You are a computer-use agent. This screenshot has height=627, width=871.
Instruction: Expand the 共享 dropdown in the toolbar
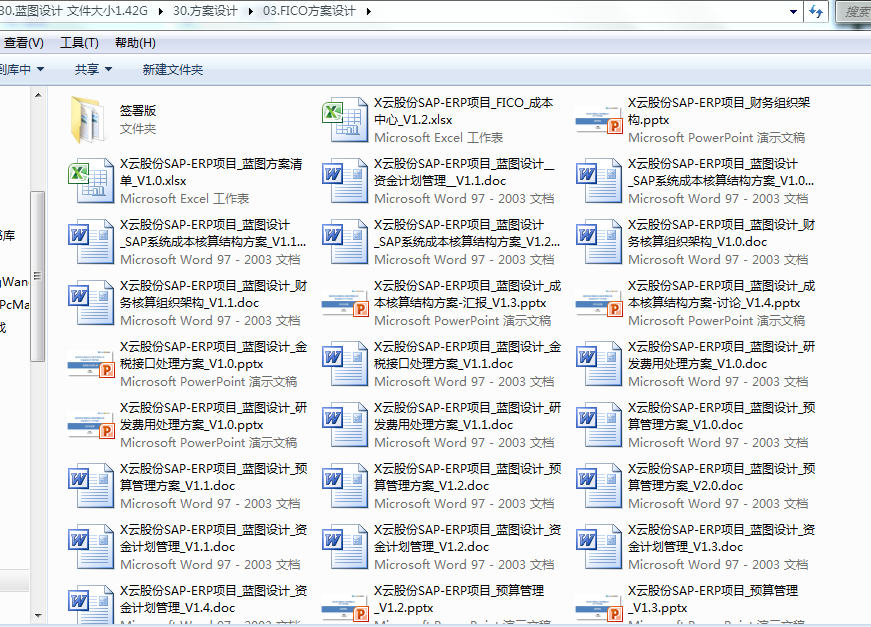tap(93, 69)
